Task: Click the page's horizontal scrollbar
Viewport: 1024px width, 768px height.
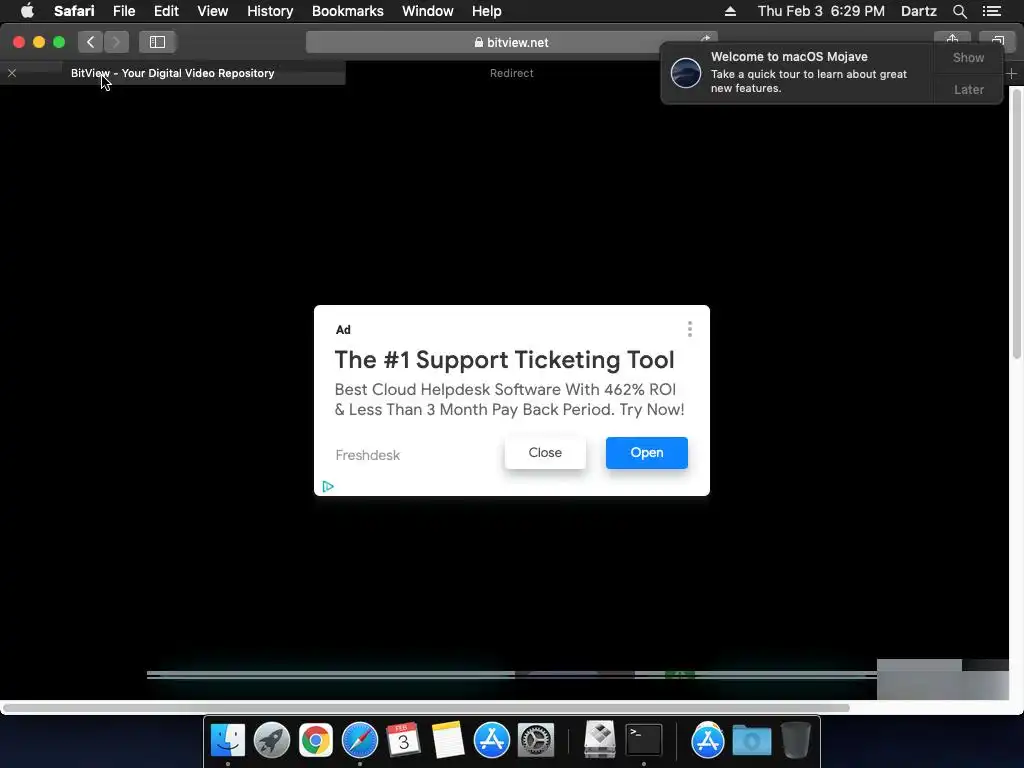Action: pos(426,708)
